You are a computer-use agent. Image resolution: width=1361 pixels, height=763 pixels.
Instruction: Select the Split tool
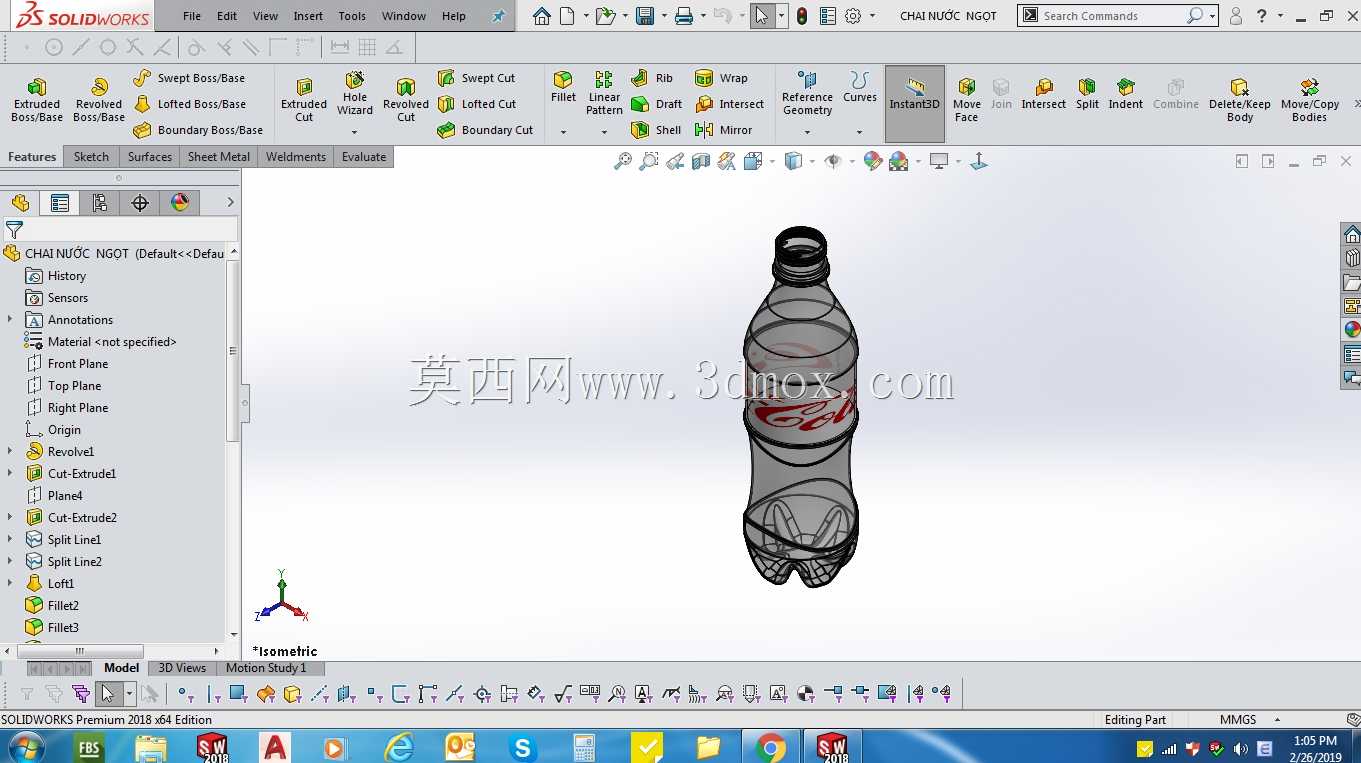tap(1087, 93)
